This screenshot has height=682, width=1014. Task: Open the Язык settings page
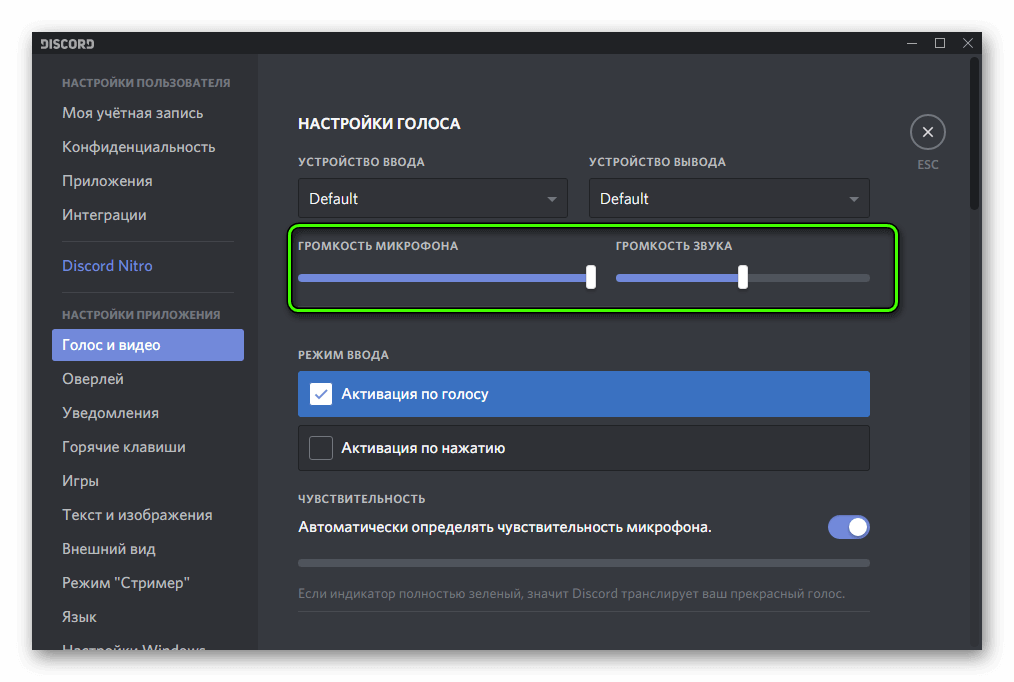tap(78, 617)
